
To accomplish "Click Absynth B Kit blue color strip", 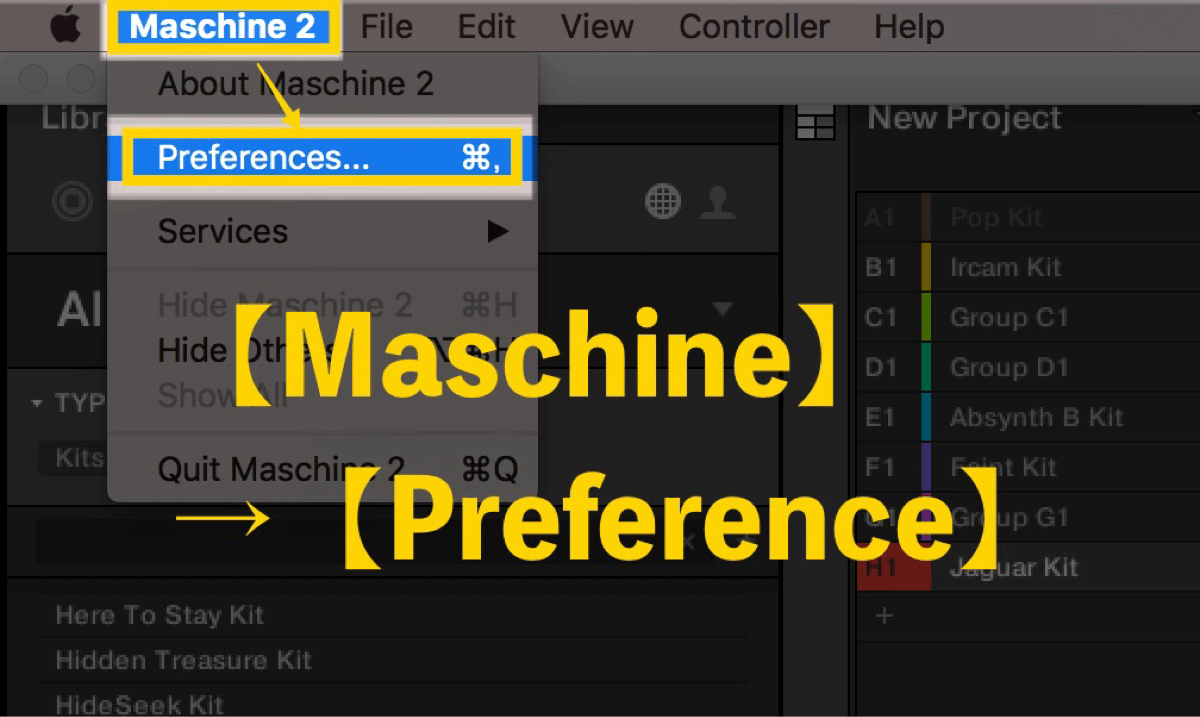I will (926, 417).
